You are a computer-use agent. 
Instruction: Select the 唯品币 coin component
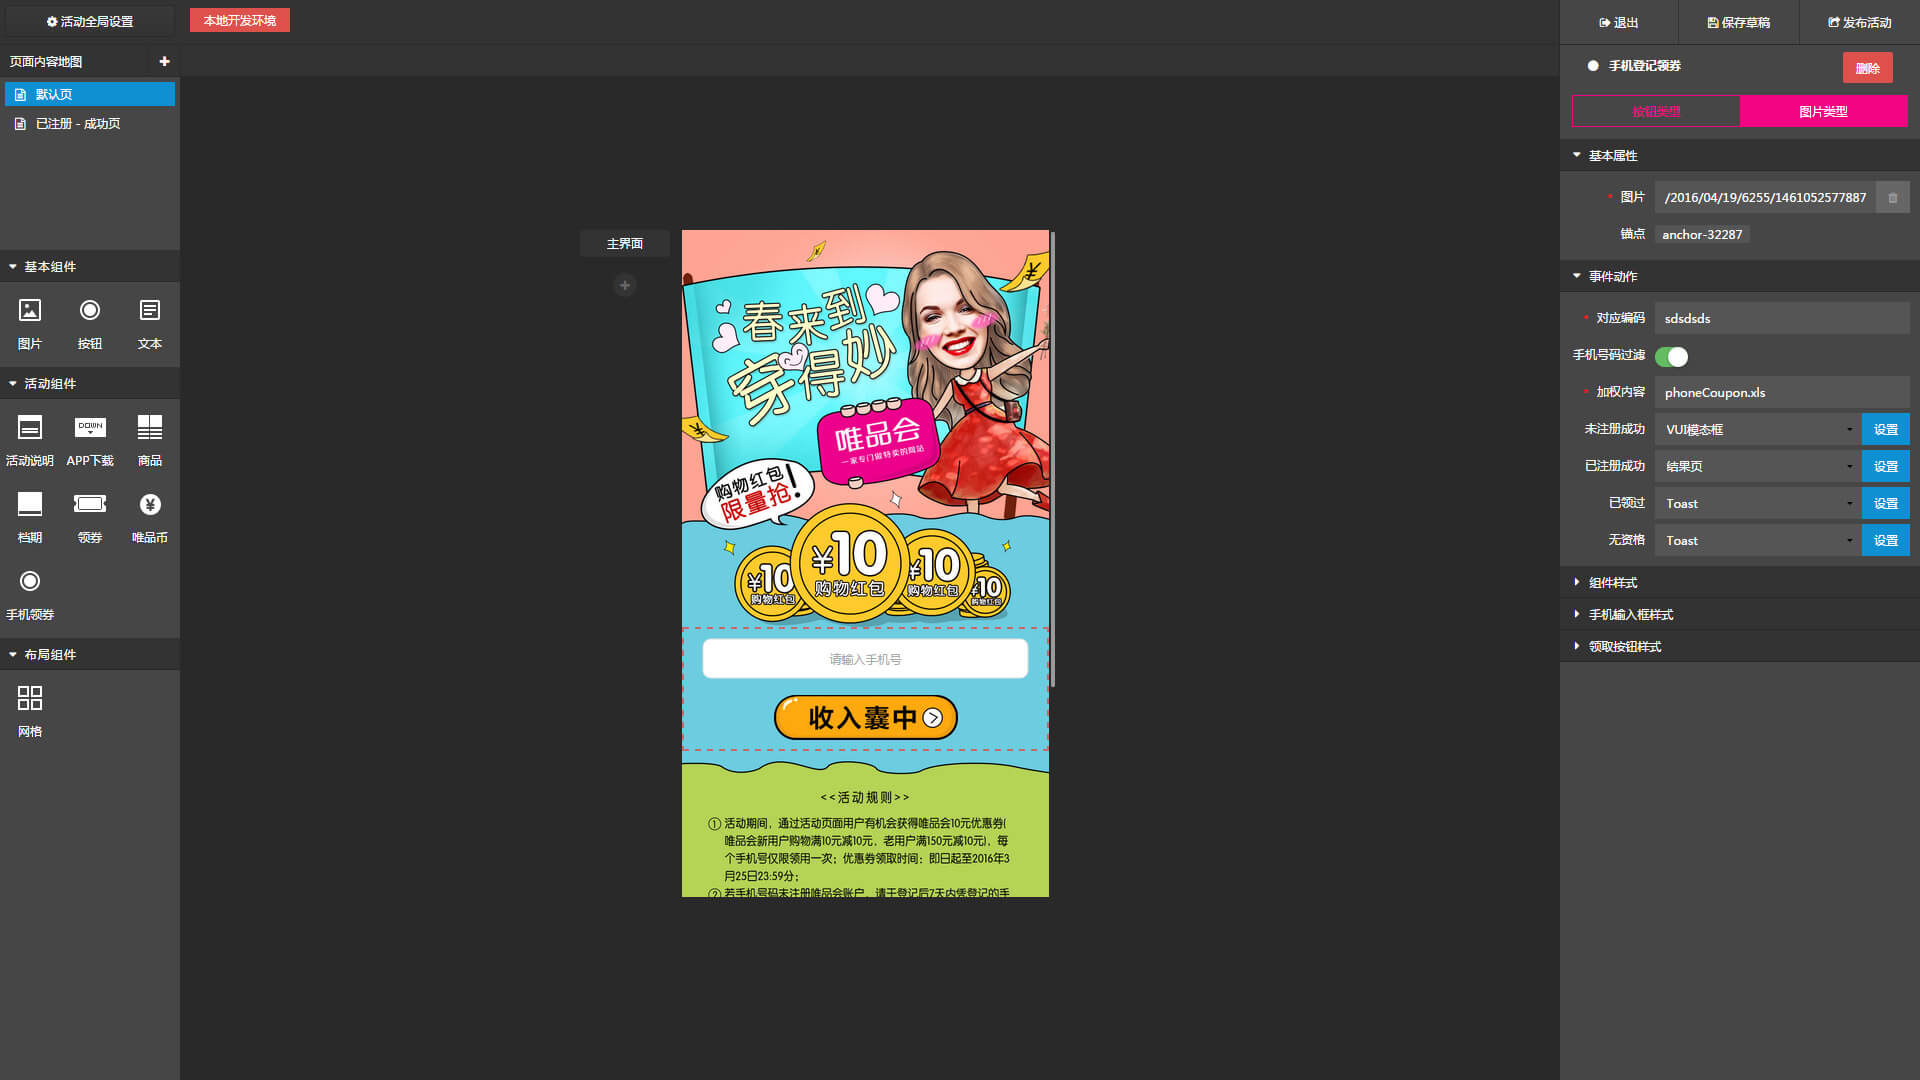click(150, 518)
